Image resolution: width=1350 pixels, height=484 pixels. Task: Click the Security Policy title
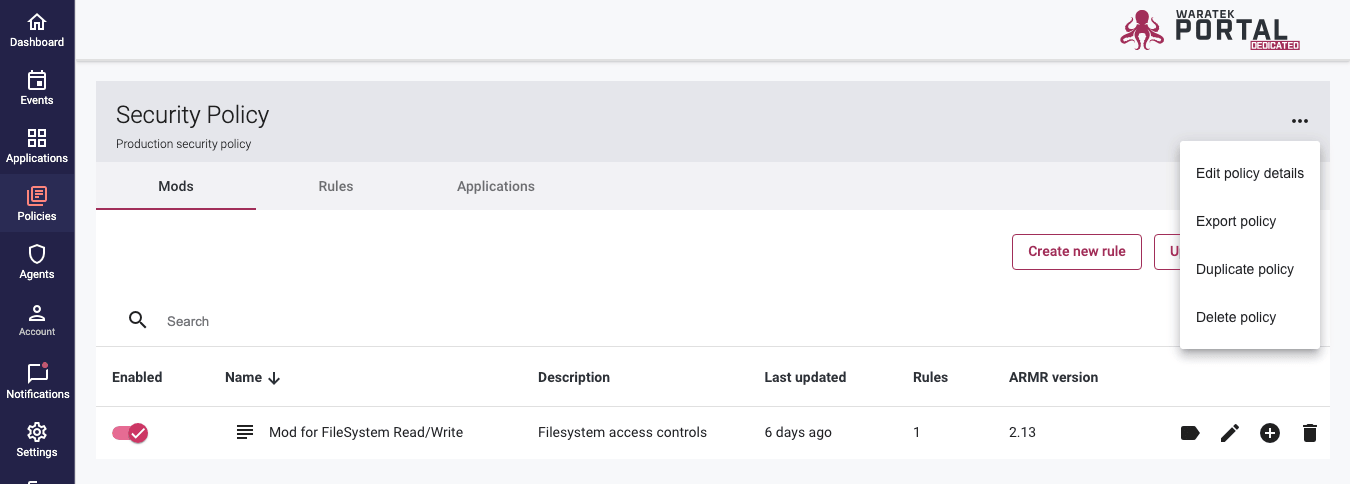click(193, 114)
